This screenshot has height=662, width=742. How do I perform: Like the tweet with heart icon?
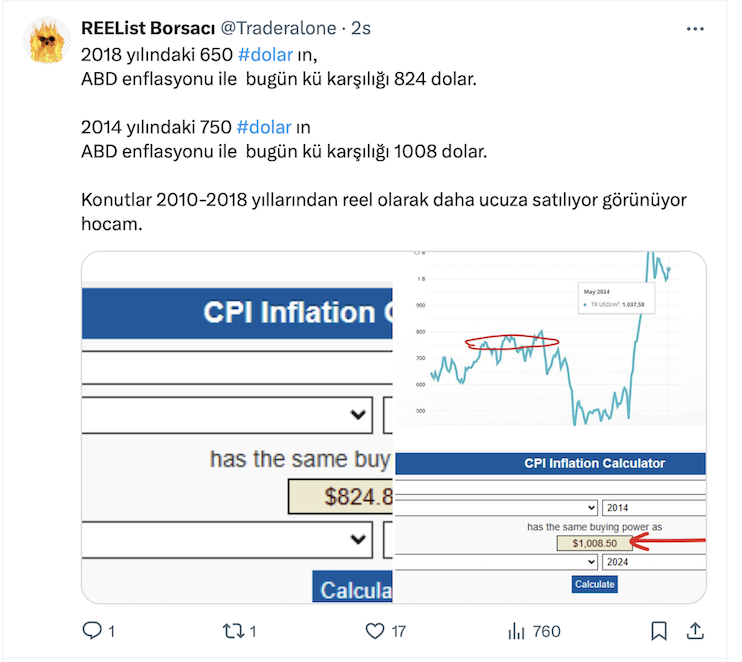(375, 631)
